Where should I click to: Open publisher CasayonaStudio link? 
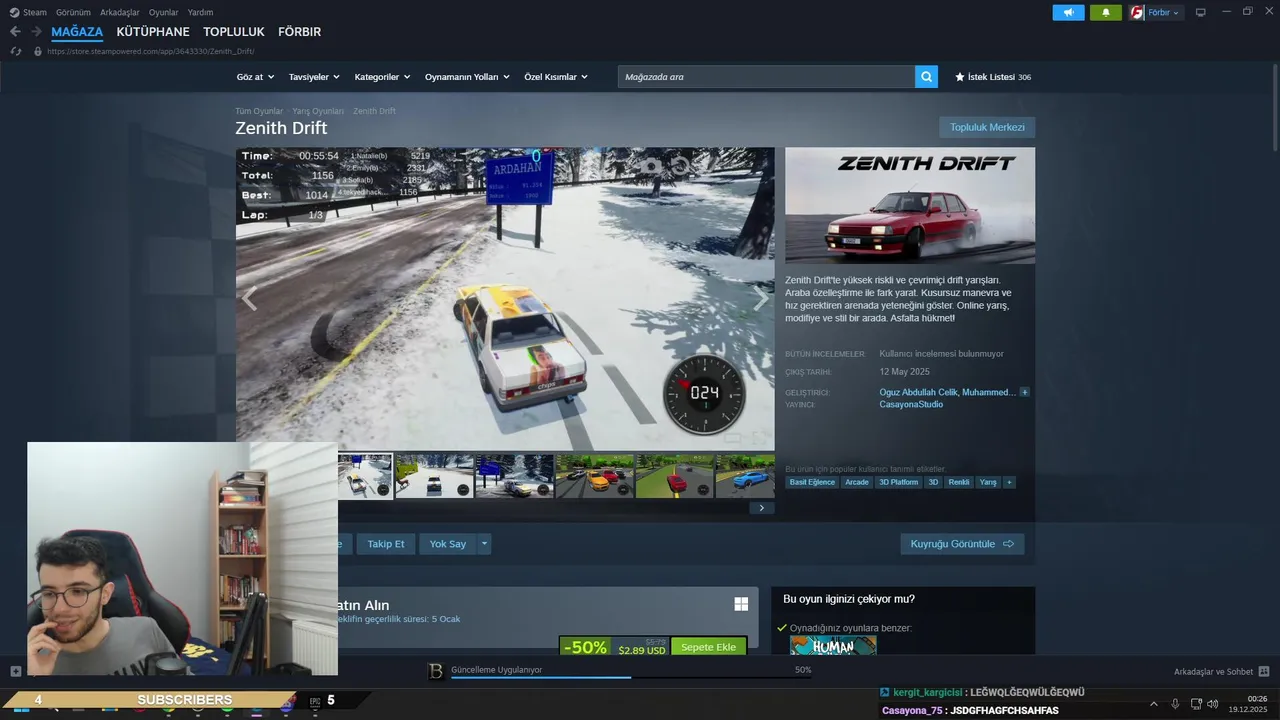(x=911, y=405)
